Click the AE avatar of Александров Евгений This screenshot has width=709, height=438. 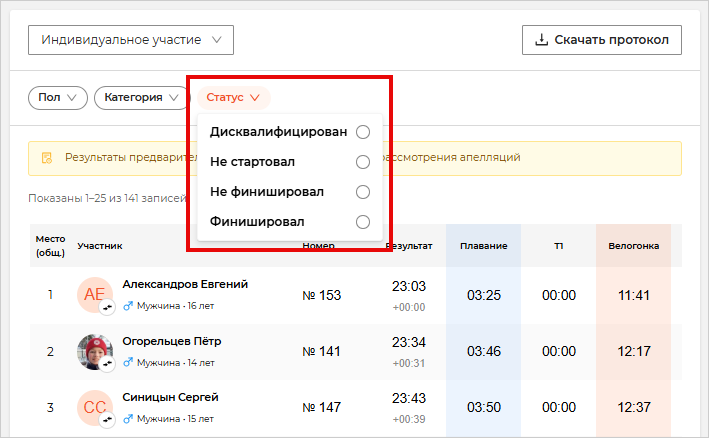(95, 295)
